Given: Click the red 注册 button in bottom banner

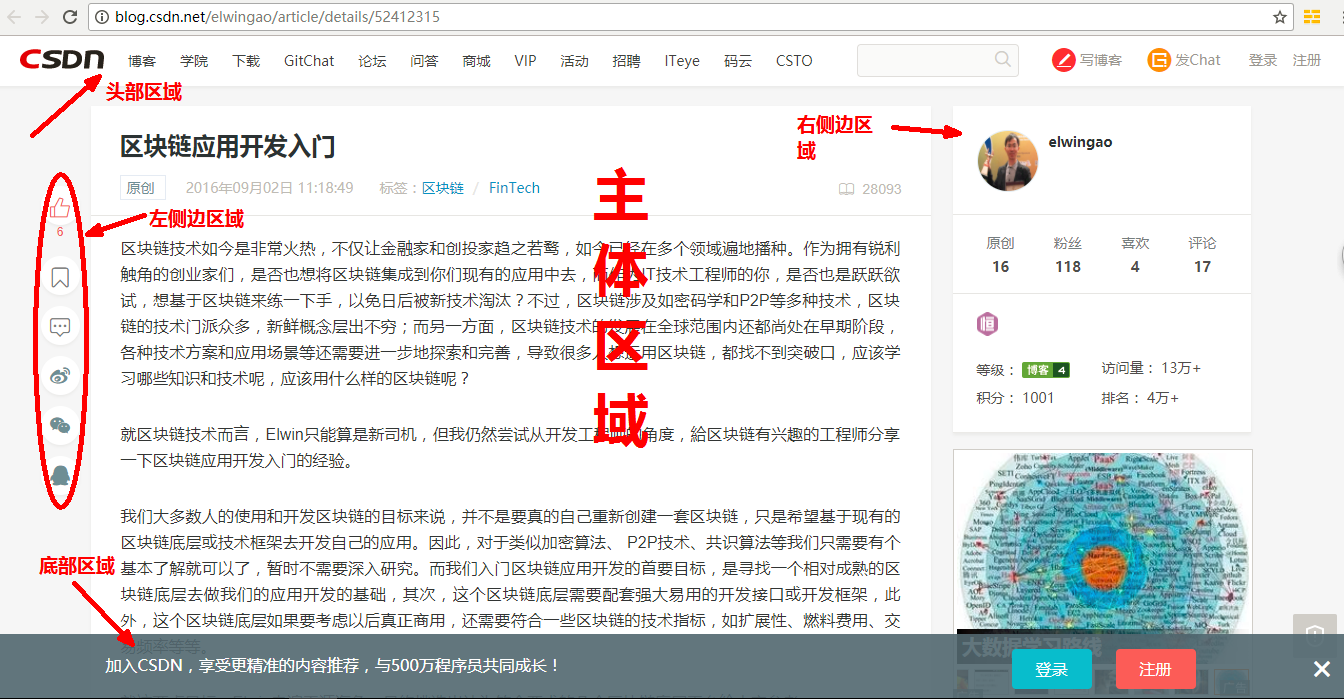Looking at the screenshot, I should (1155, 669).
